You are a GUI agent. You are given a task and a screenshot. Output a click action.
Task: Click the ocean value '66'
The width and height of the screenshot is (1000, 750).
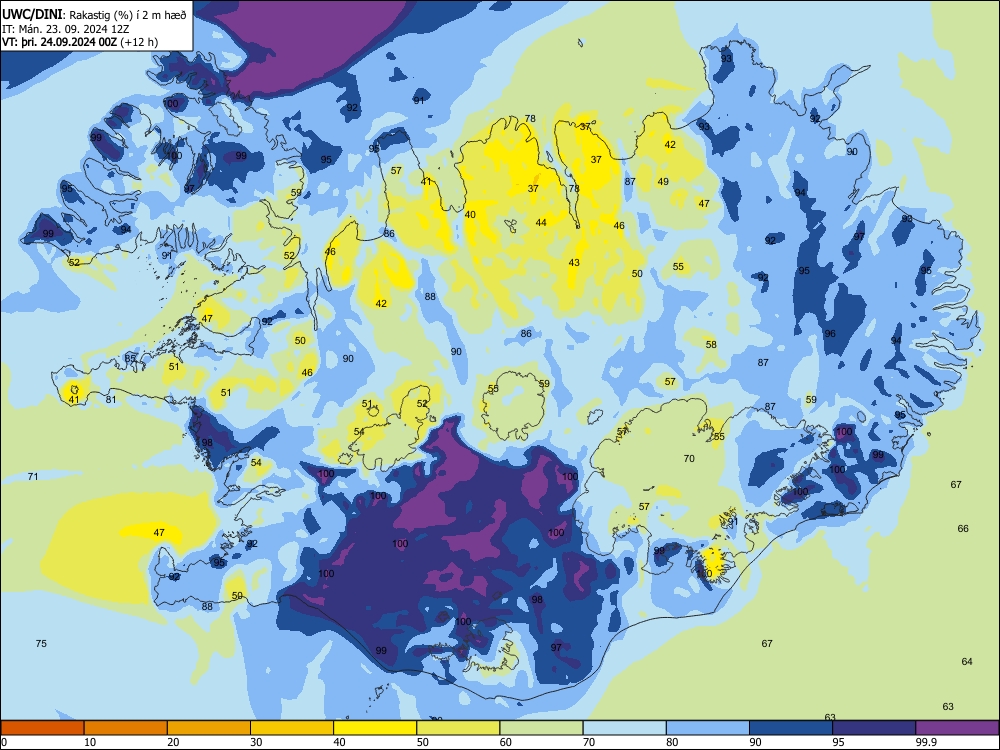click(963, 529)
